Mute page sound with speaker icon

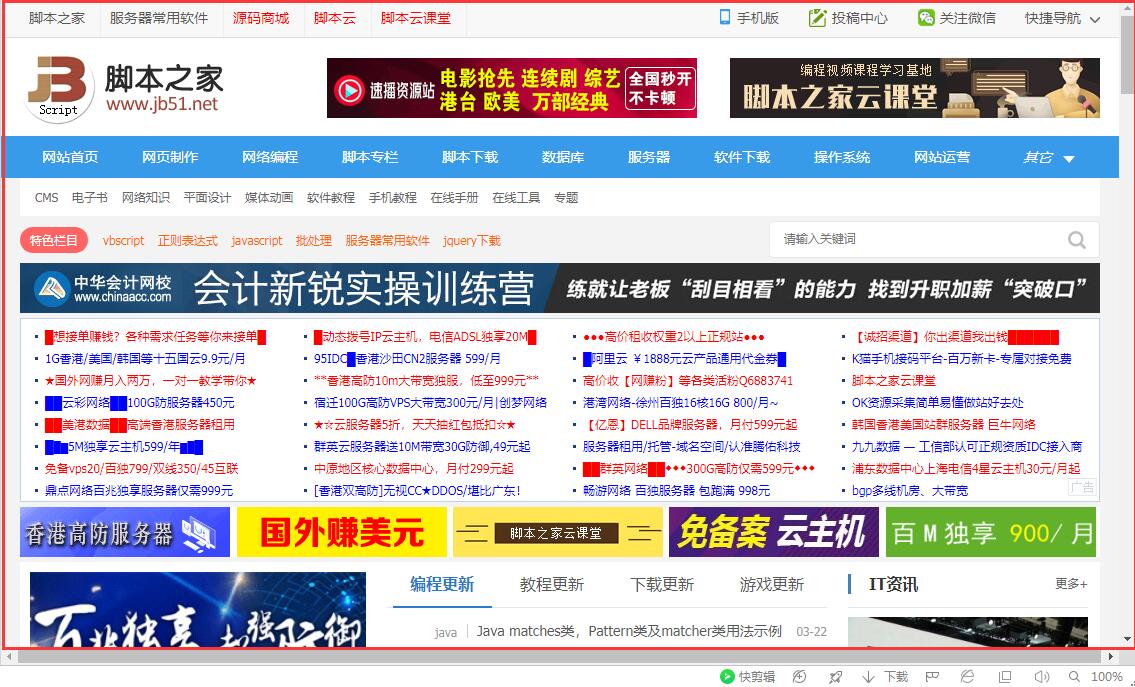(1042, 676)
